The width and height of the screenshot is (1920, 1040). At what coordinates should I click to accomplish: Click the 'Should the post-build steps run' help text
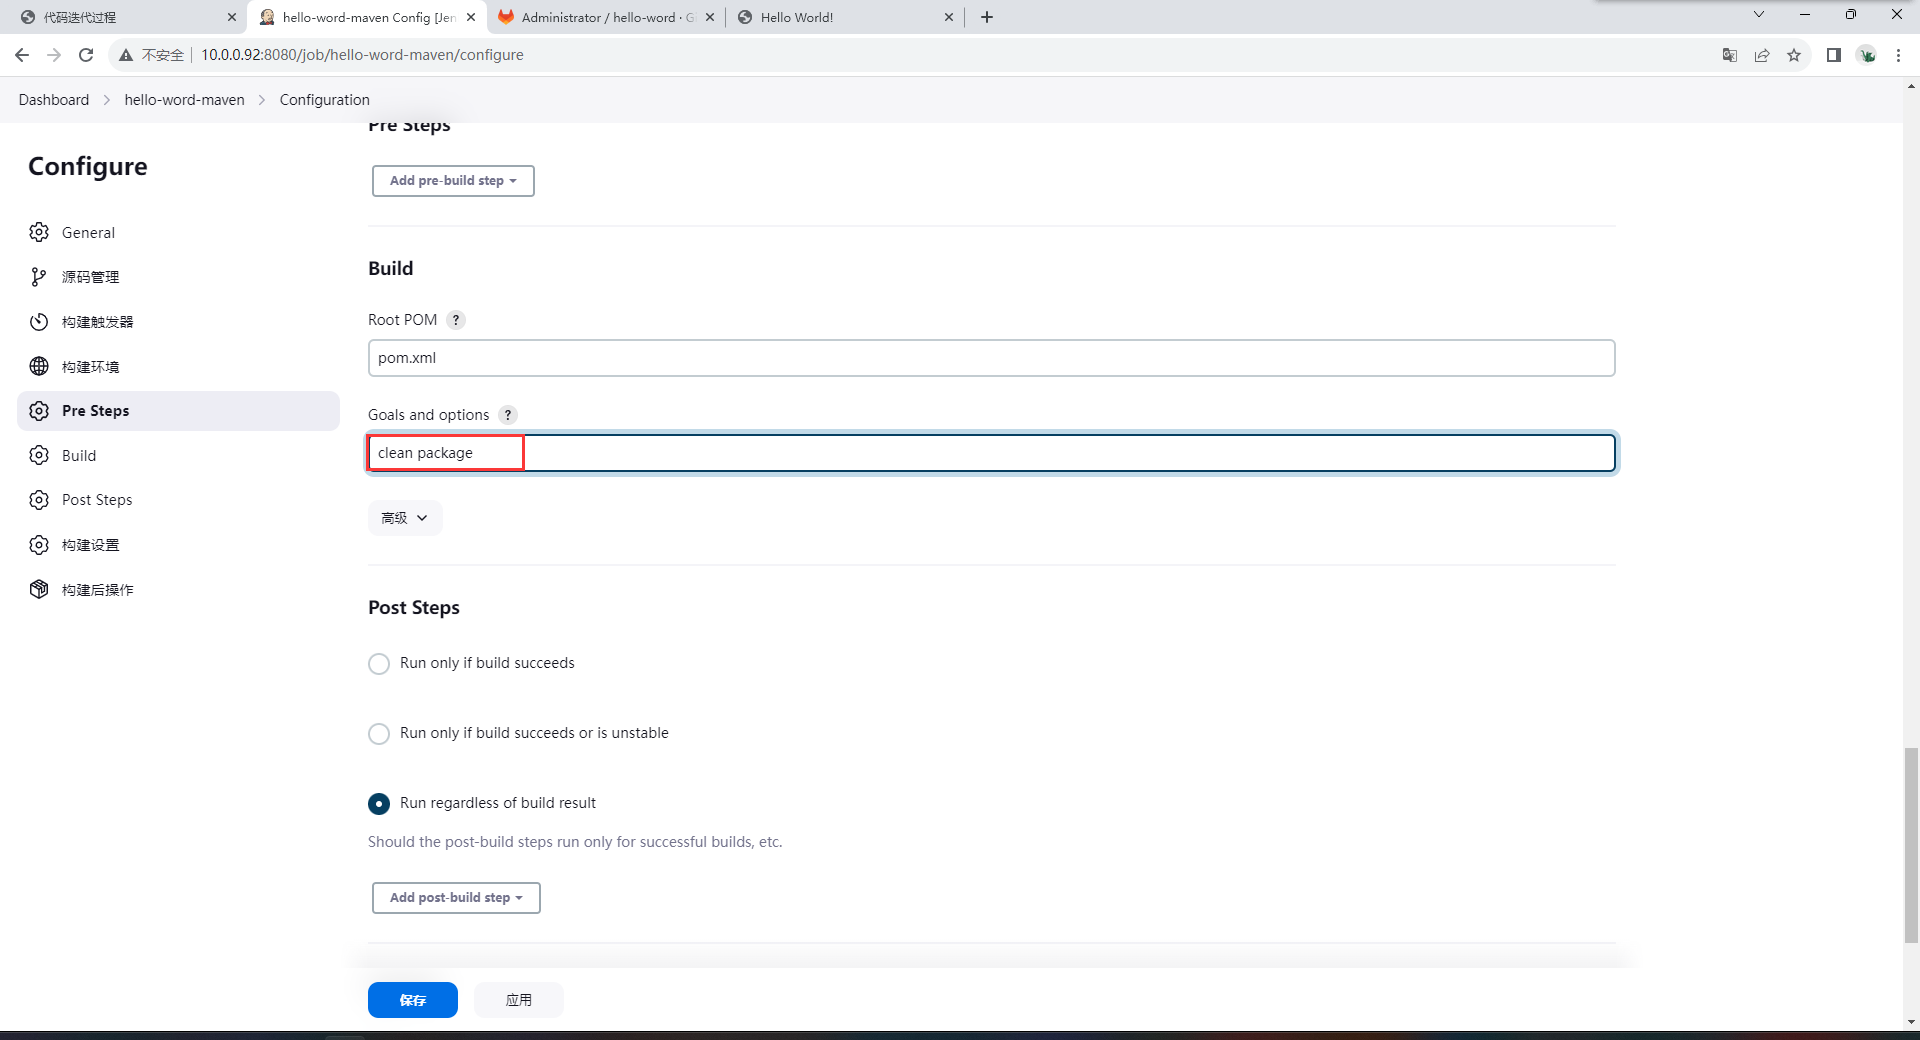(575, 842)
